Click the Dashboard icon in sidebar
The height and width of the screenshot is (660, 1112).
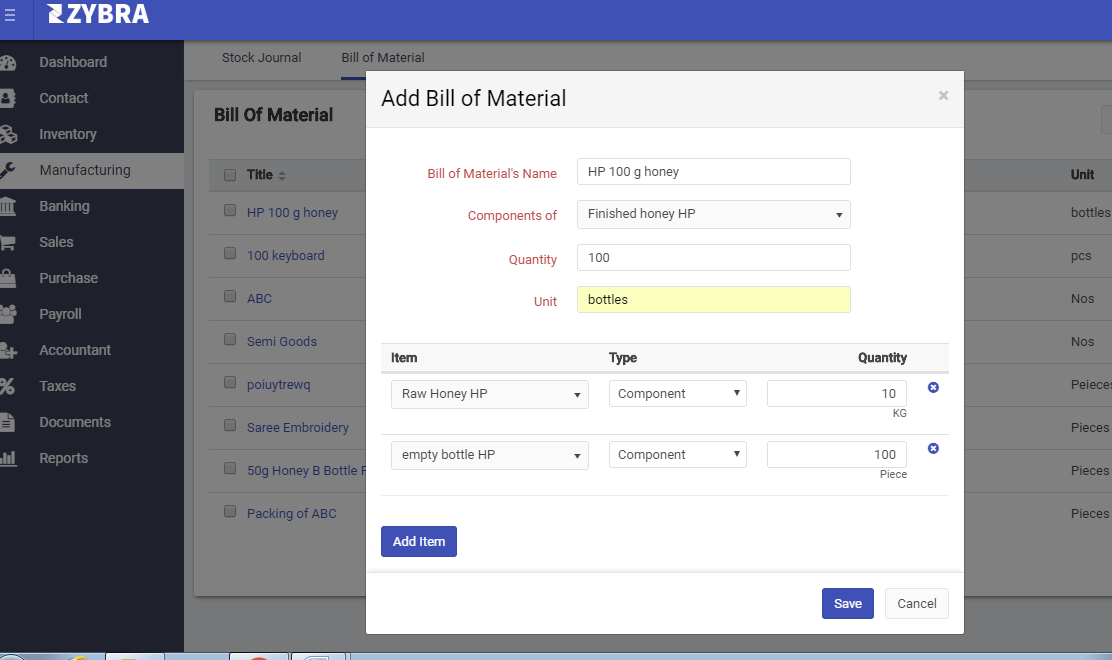[8, 62]
